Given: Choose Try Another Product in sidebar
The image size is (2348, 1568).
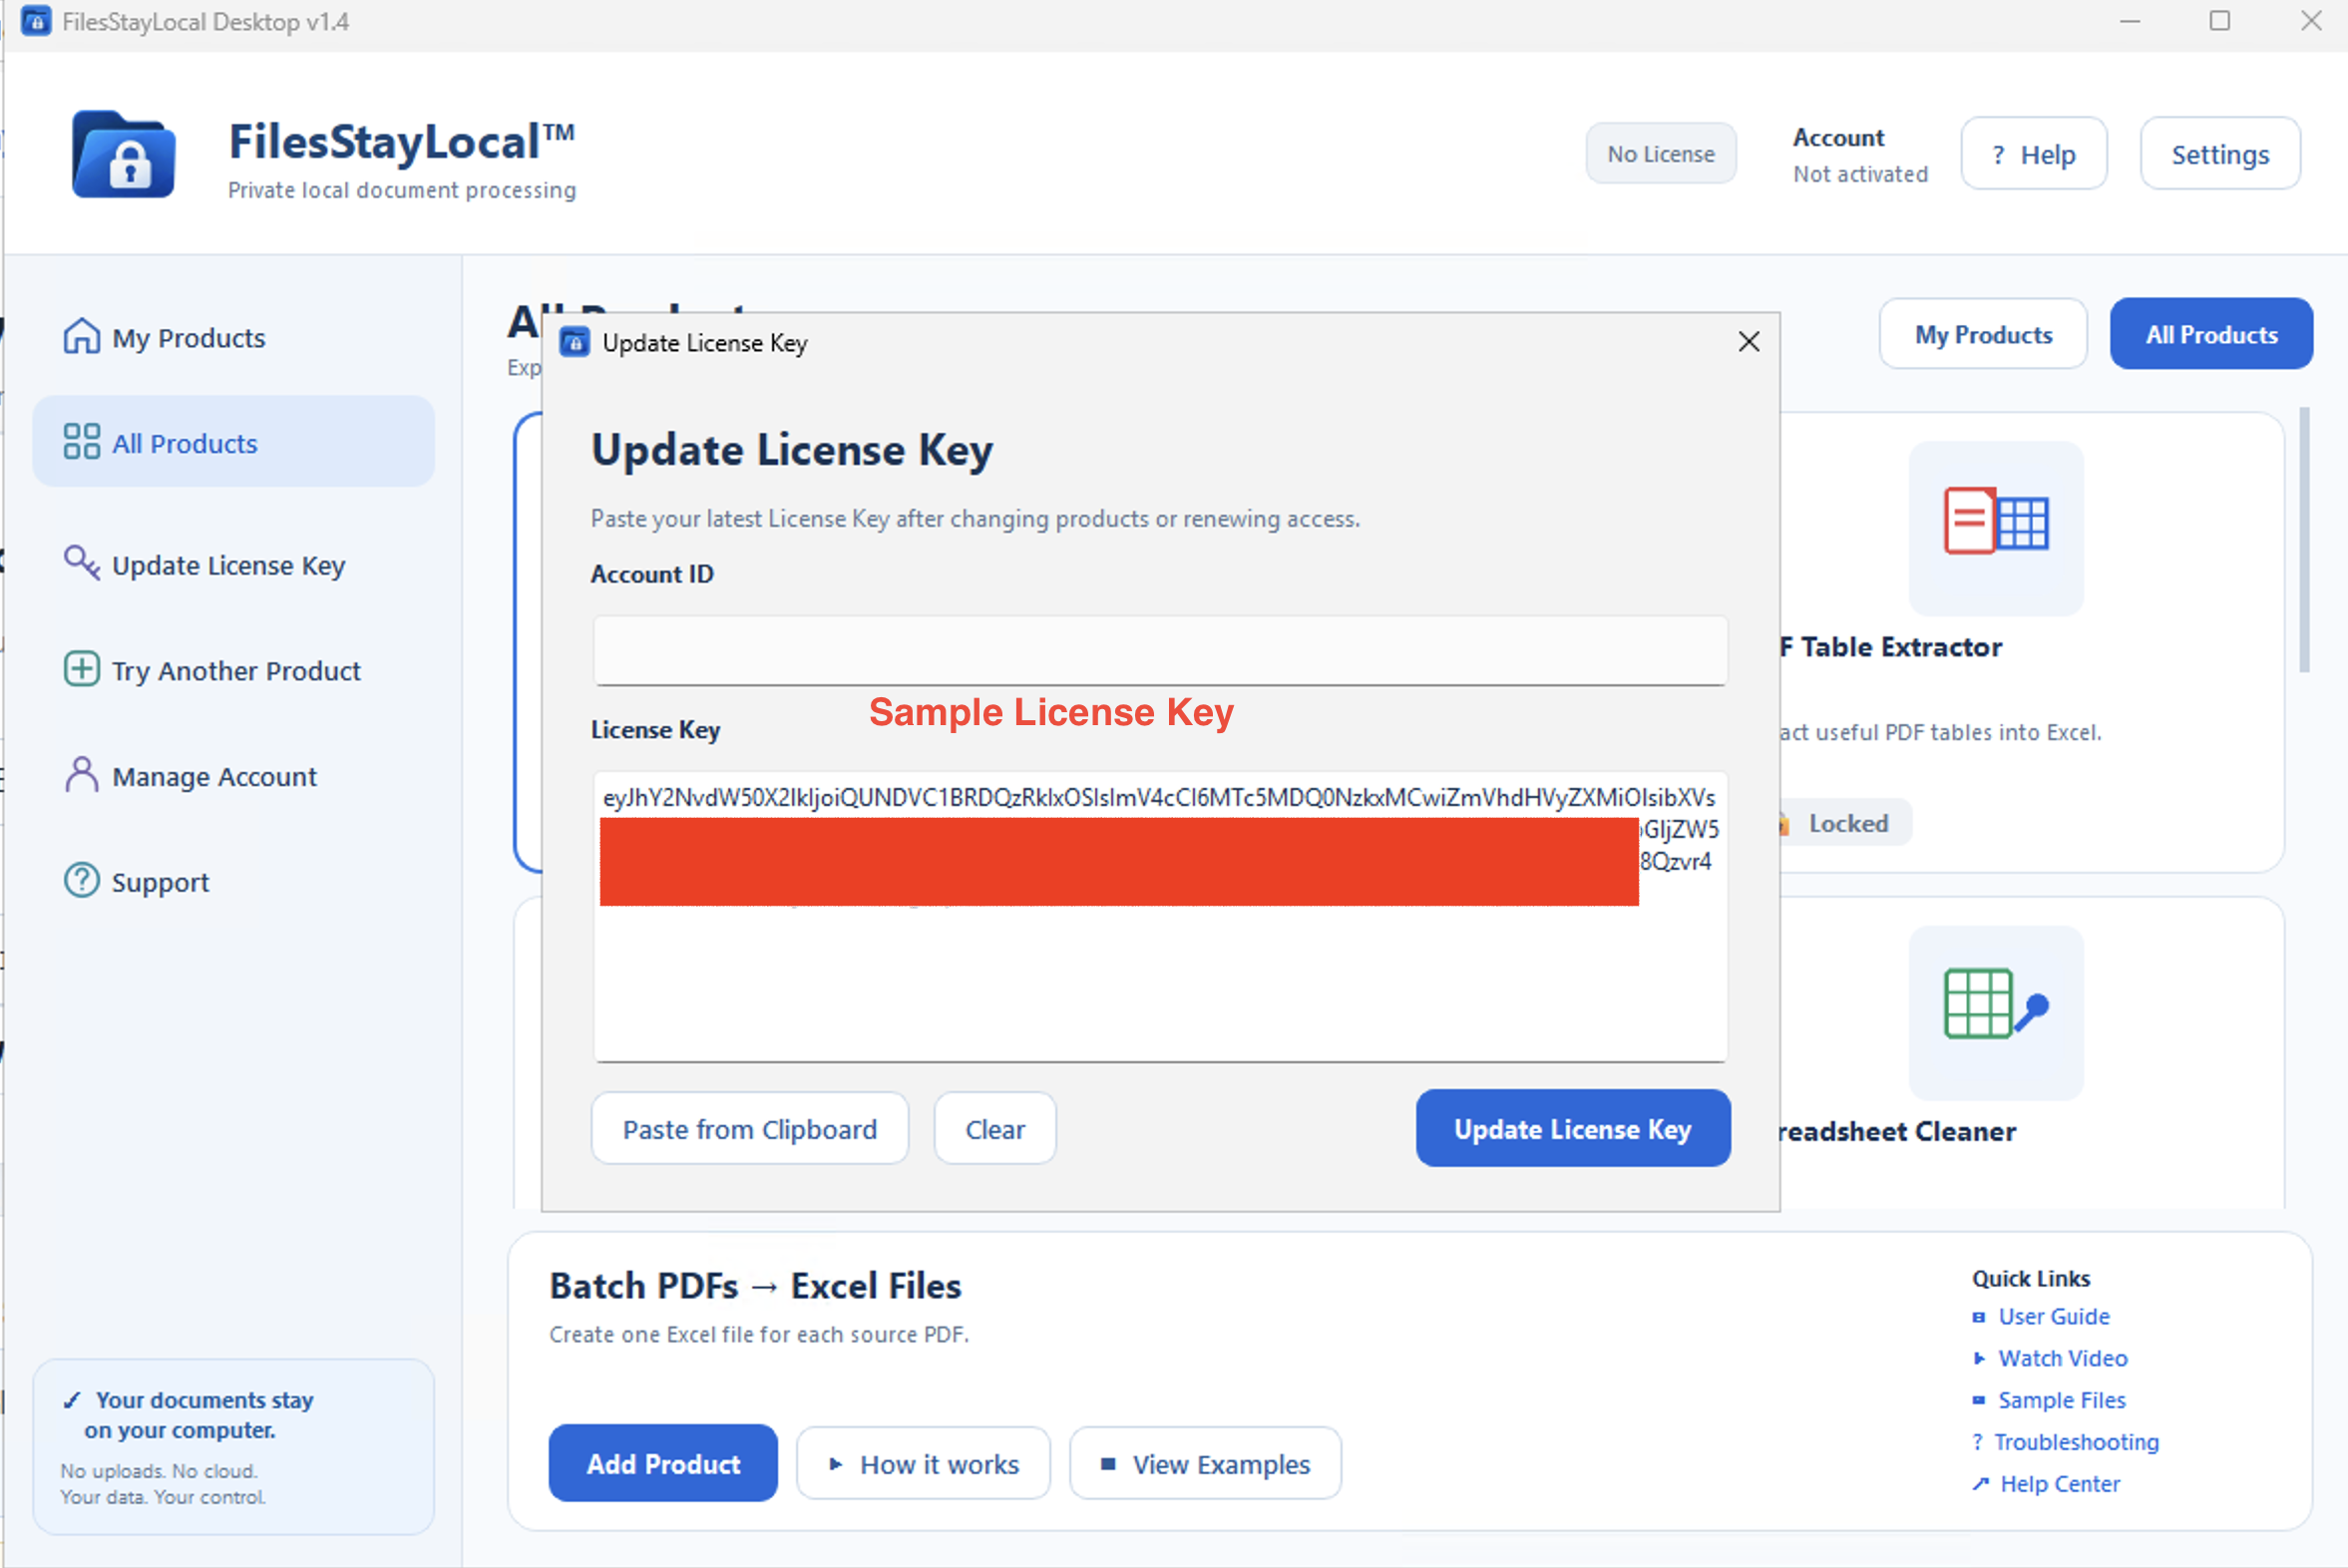Looking at the screenshot, I should (234, 670).
